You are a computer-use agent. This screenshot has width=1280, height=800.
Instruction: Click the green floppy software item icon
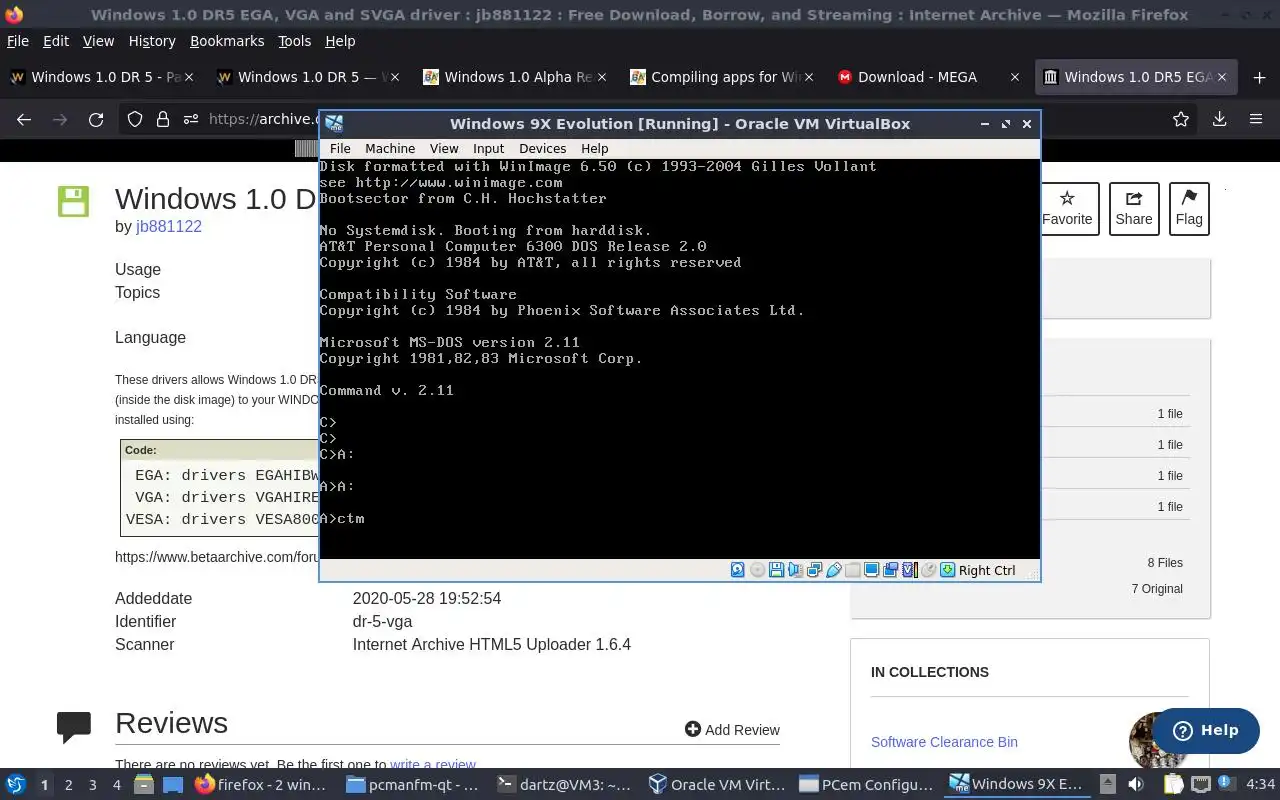click(x=73, y=201)
